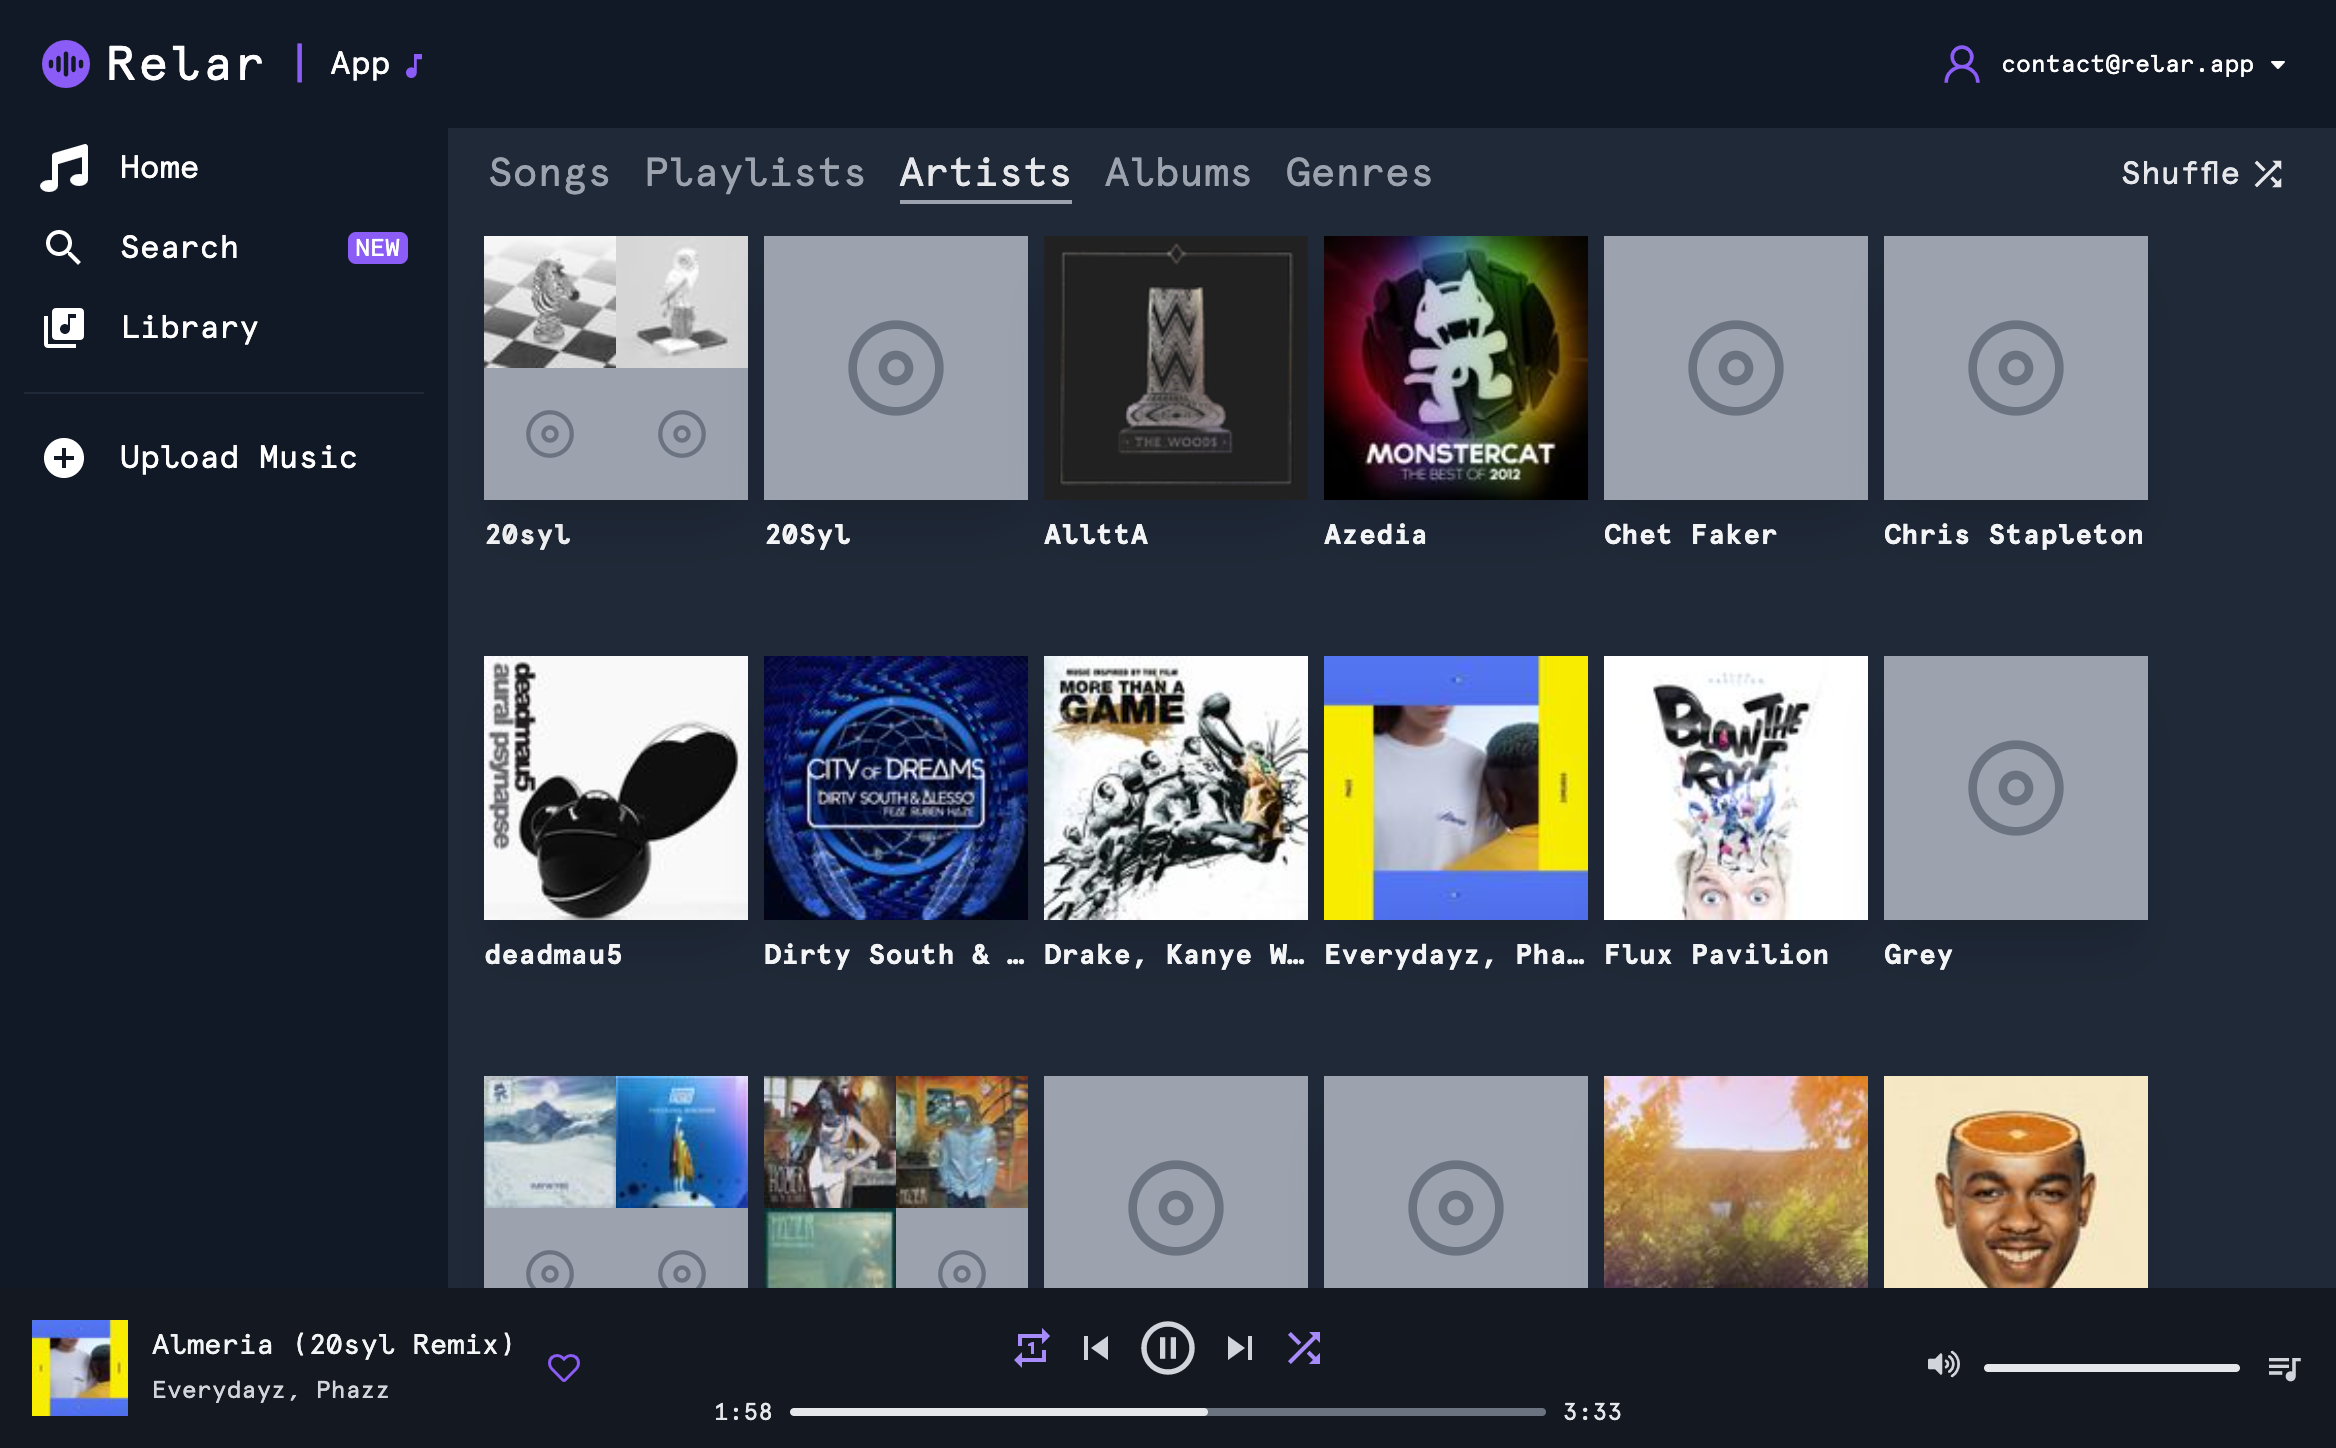The width and height of the screenshot is (2336, 1448).
Task: Mute the volume using speaker icon
Action: pos(1943,1365)
